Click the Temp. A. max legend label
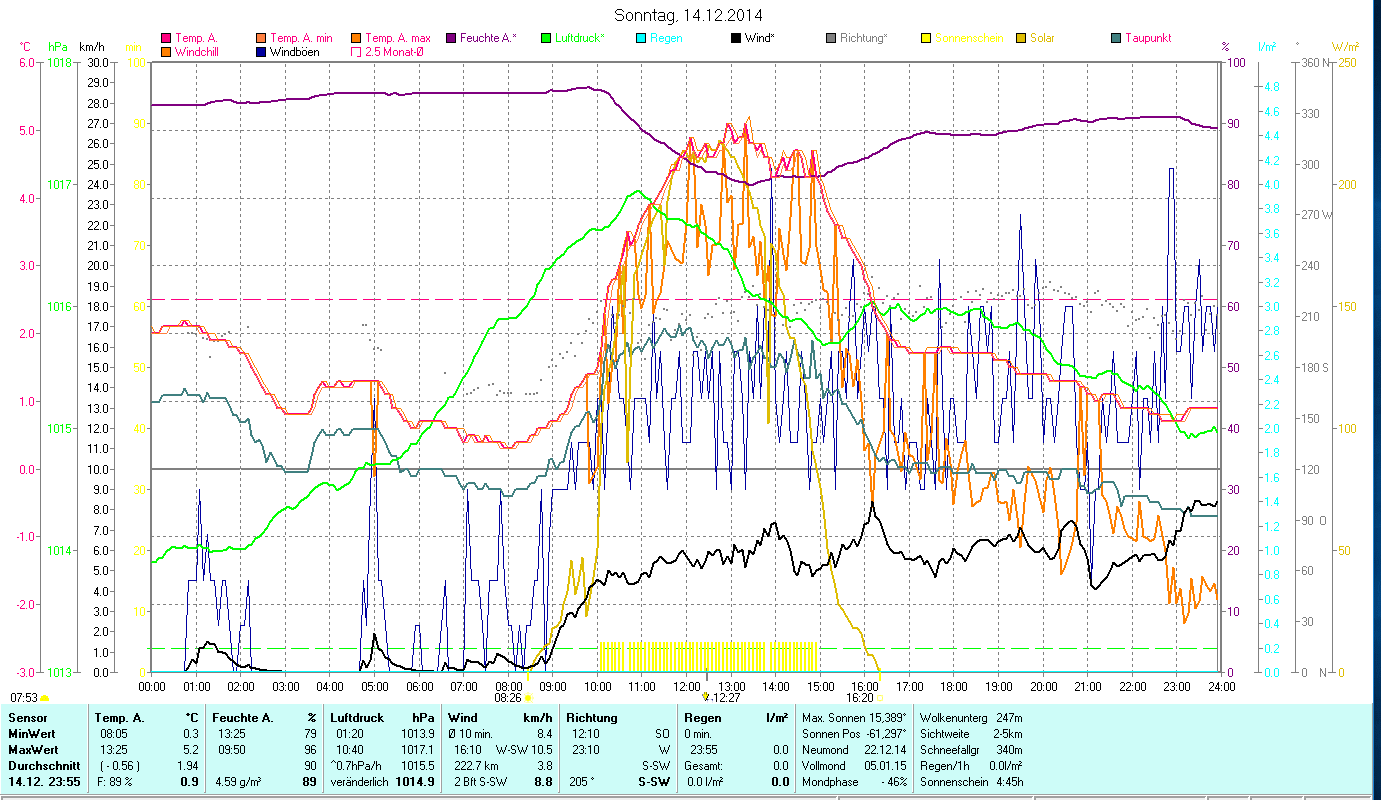The image size is (1381, 800). (398, 38)
